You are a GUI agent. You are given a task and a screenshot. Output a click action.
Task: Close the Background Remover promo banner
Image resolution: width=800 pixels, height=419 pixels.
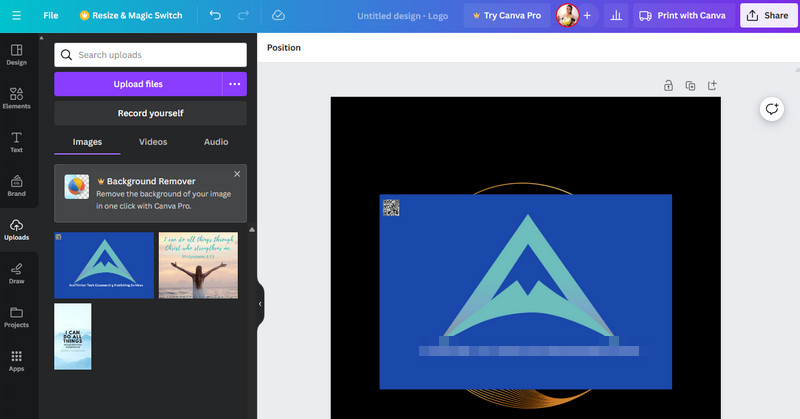237,174
